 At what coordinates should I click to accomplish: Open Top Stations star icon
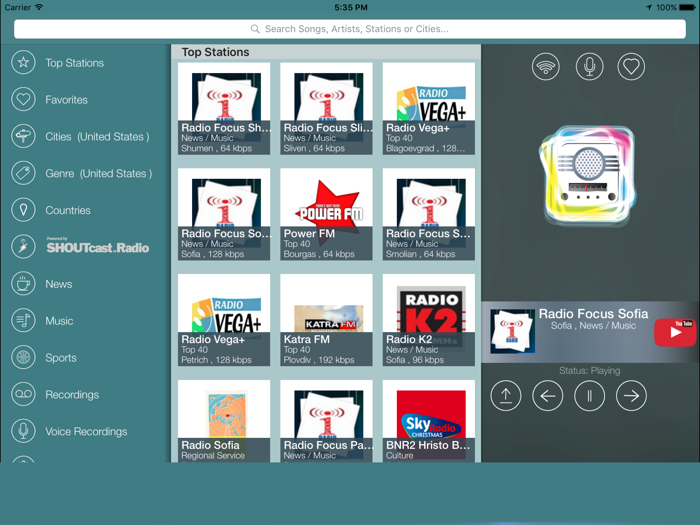pos(23,63)
